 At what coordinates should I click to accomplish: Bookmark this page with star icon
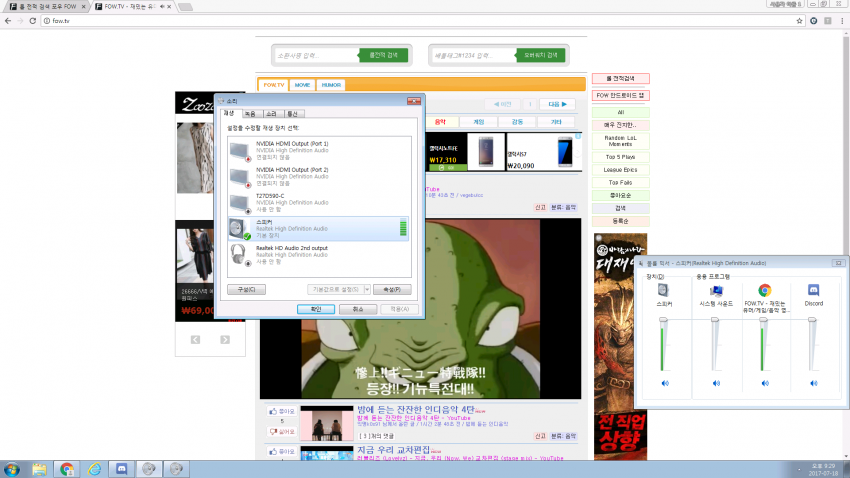pyautogui.click(x=799, y=21)
